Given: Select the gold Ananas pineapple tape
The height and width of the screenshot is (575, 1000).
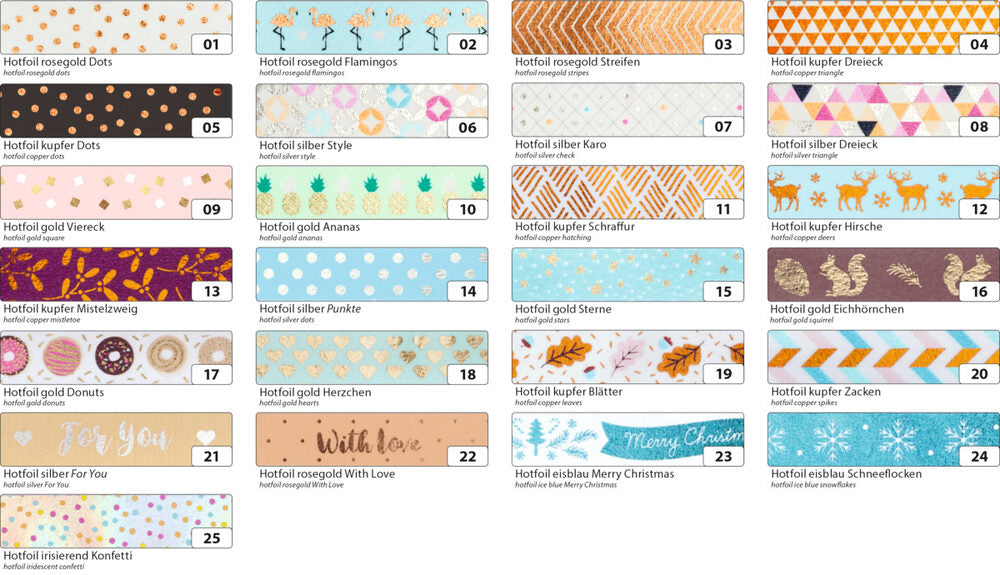Looking at the screenshot, I should [372, 193].
